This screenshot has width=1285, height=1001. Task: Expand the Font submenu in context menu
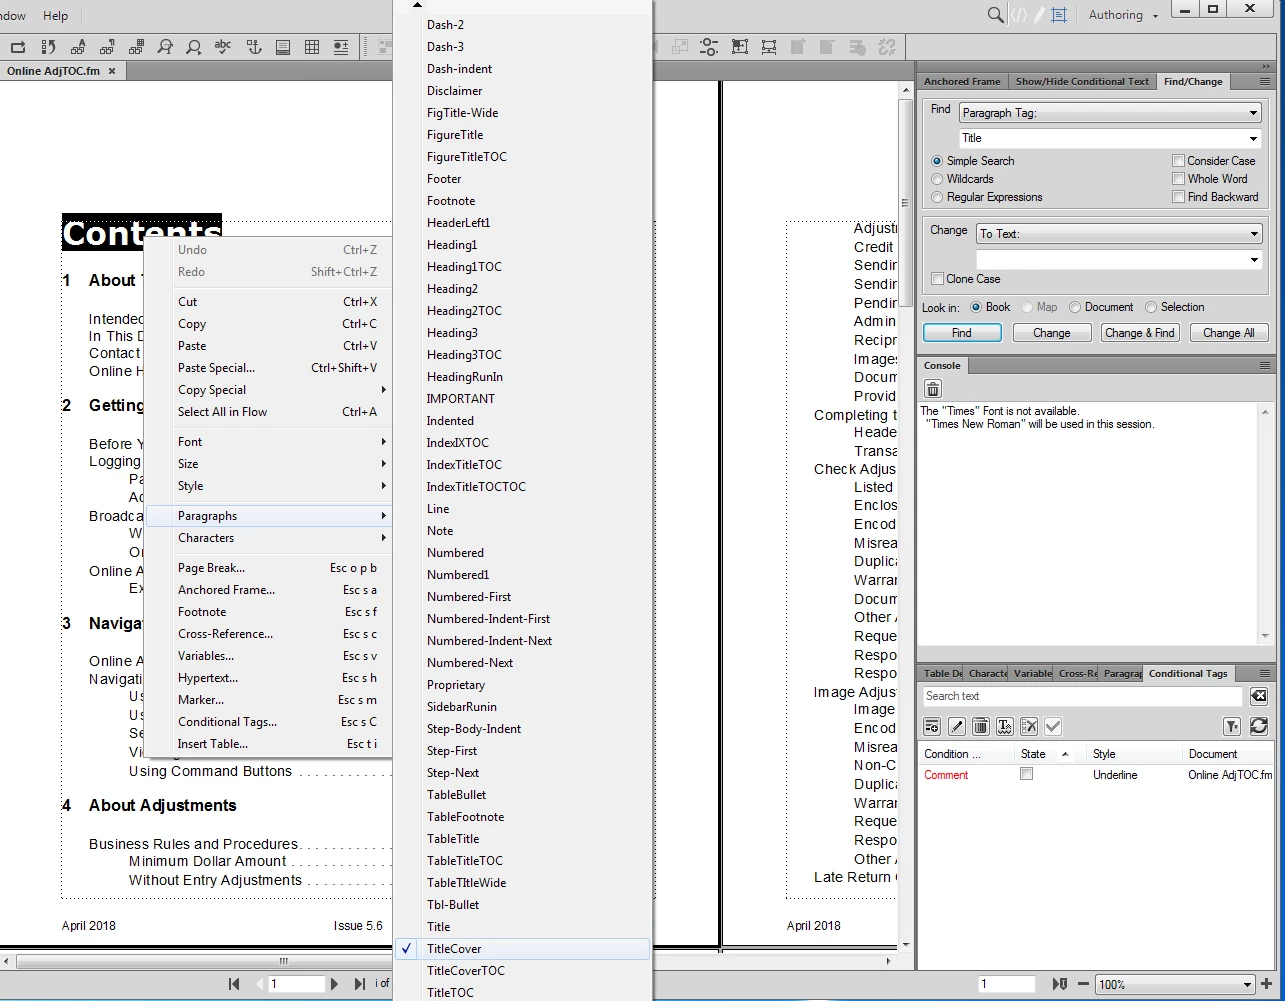[268, 442]
